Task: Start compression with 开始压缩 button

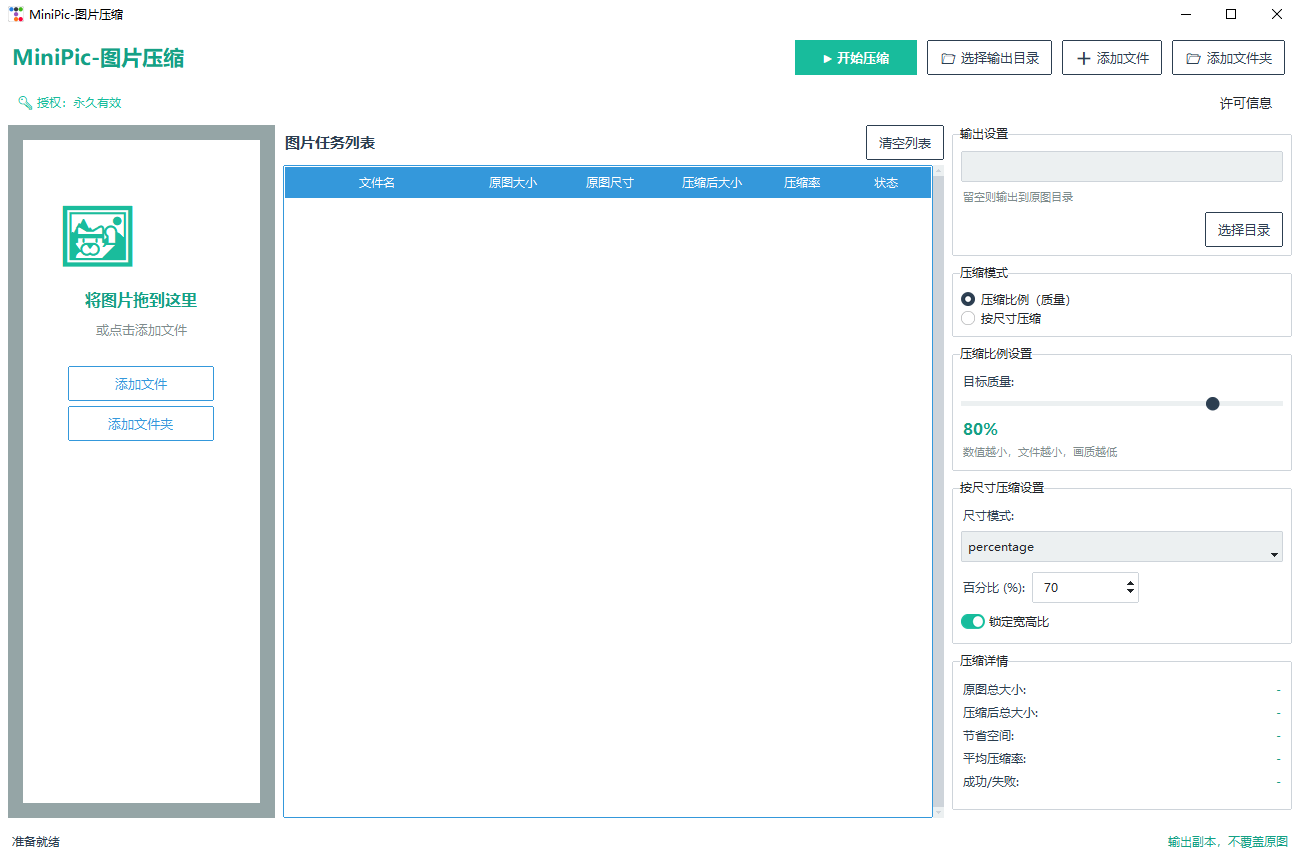Action: 856,58
